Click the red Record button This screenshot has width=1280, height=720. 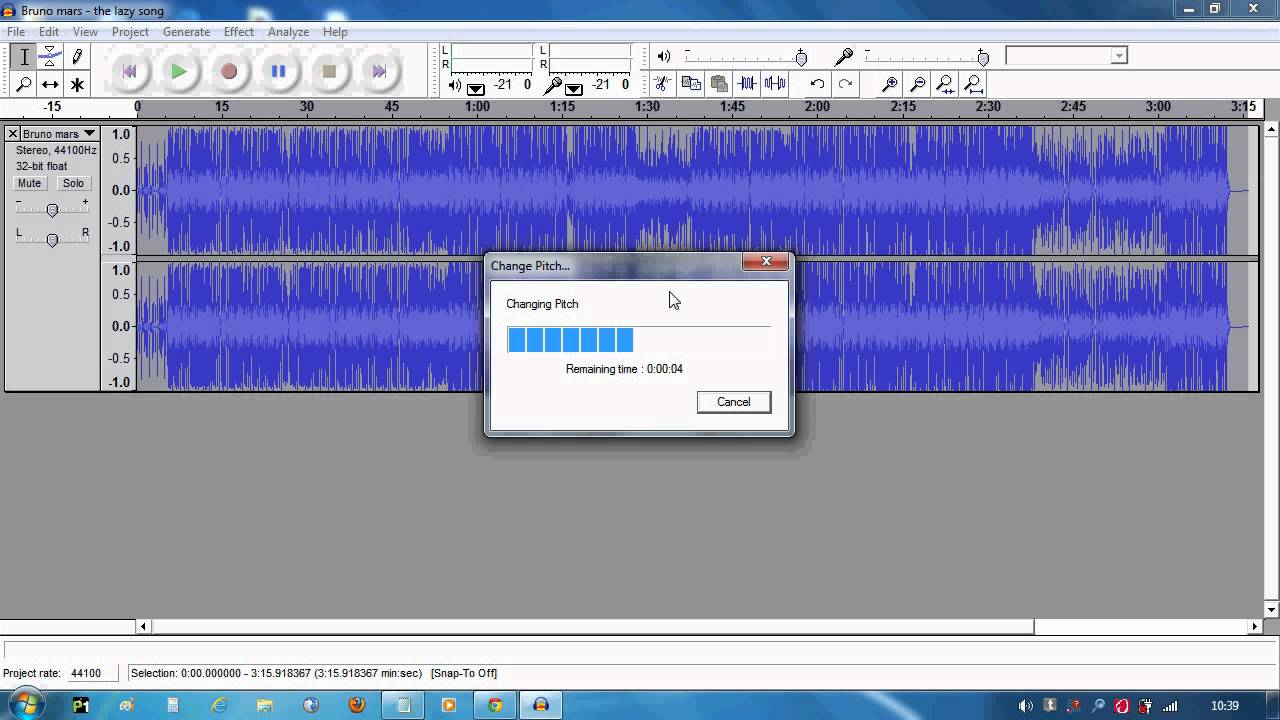click(x=229, y=71)
